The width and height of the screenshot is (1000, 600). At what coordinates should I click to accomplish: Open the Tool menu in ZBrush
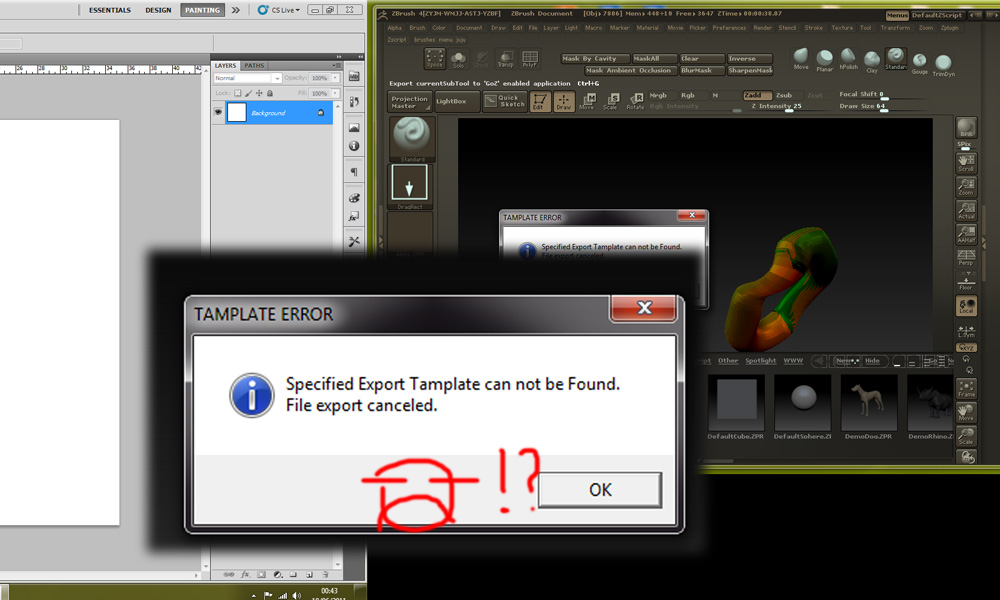pos(865,28)
